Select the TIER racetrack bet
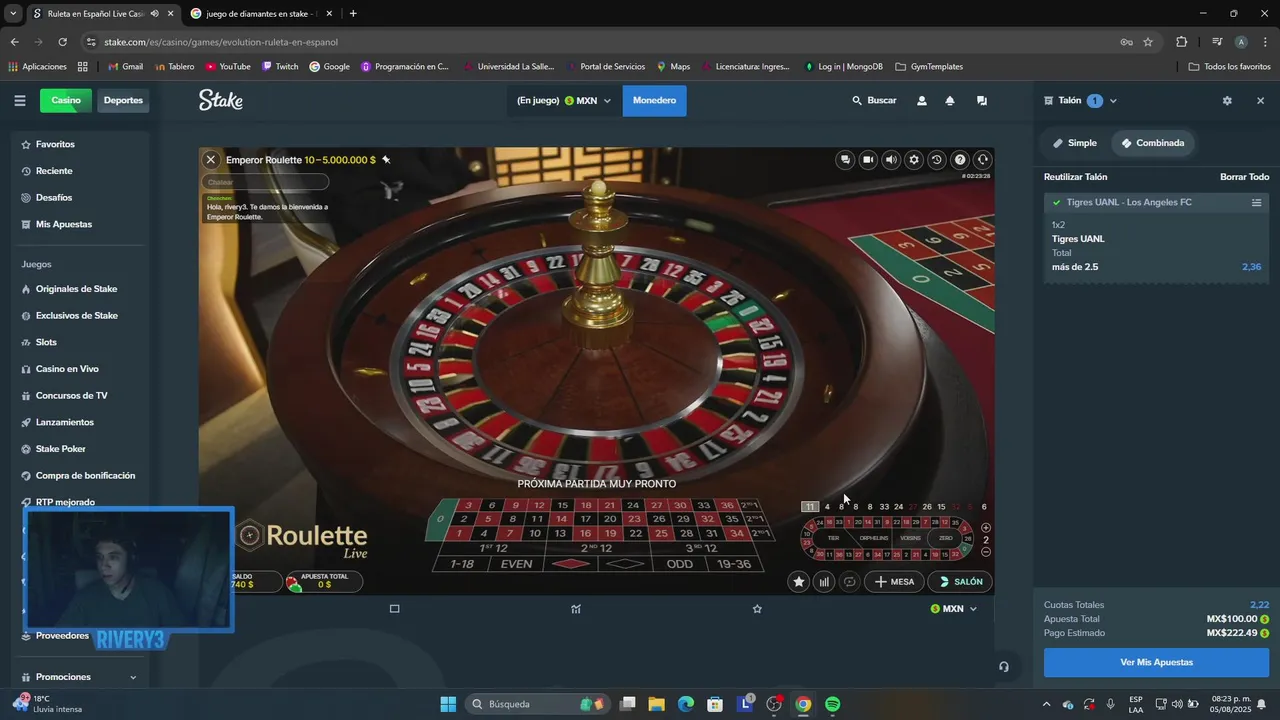Viewport: 1280px width, 720px height. click(833, 538)
